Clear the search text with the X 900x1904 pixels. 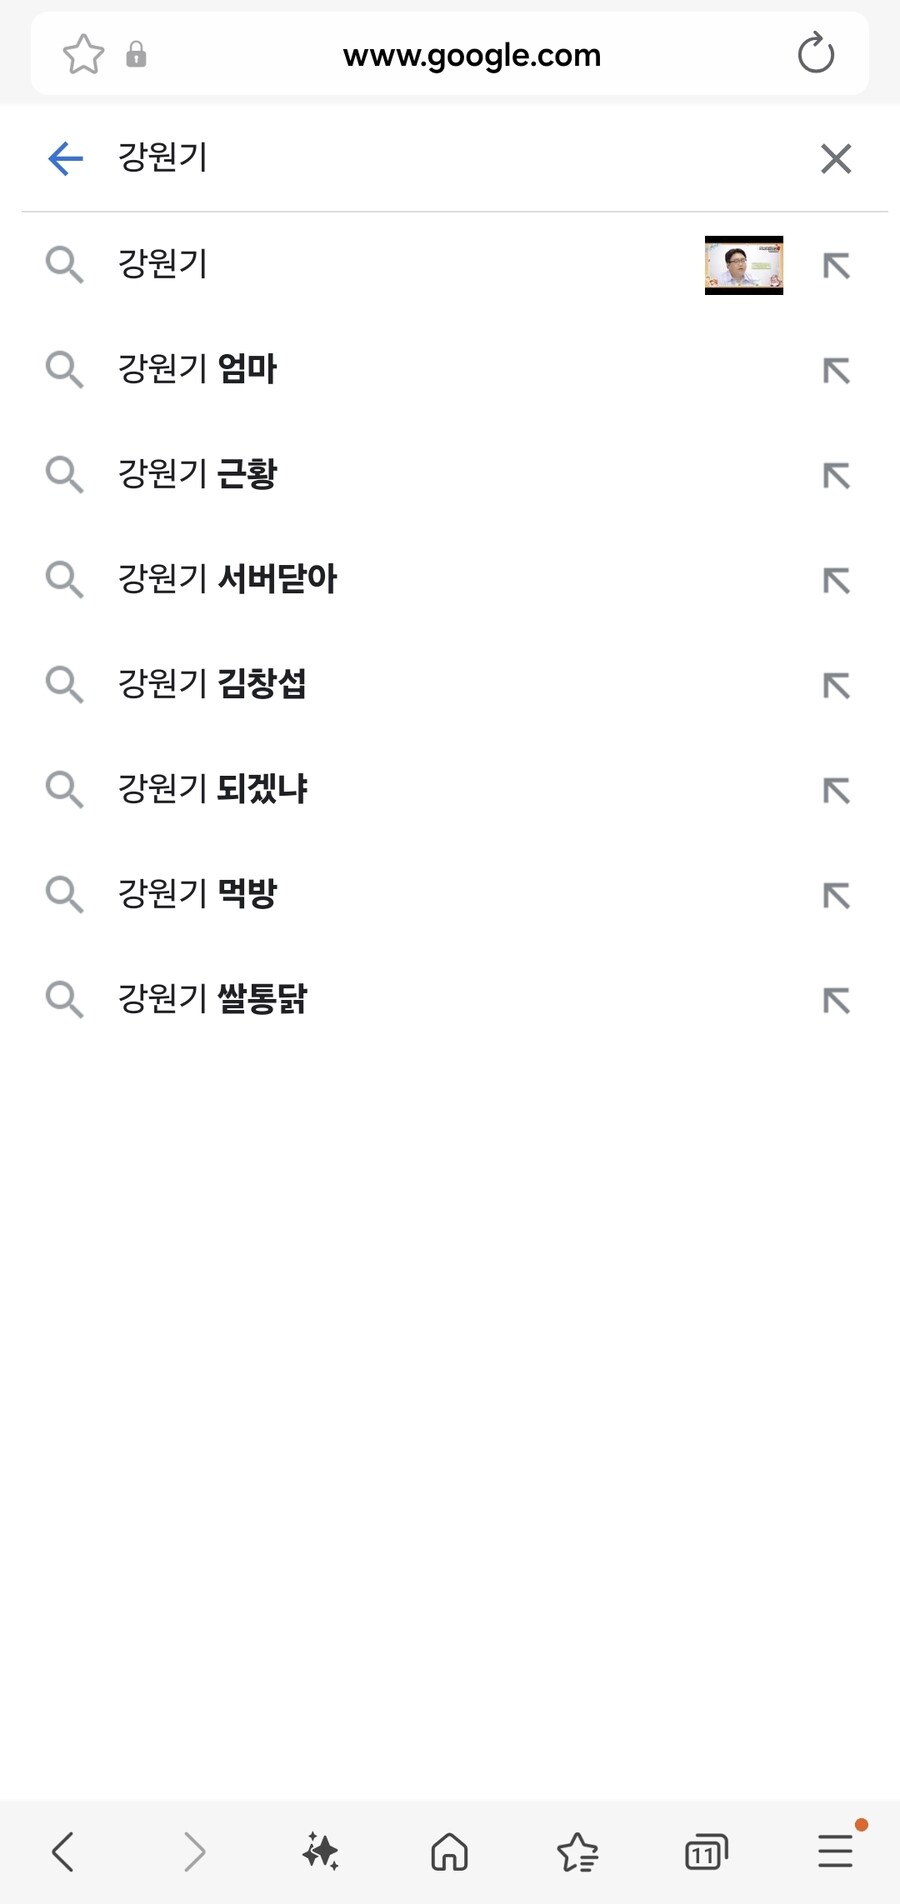(x=835, y=158)
